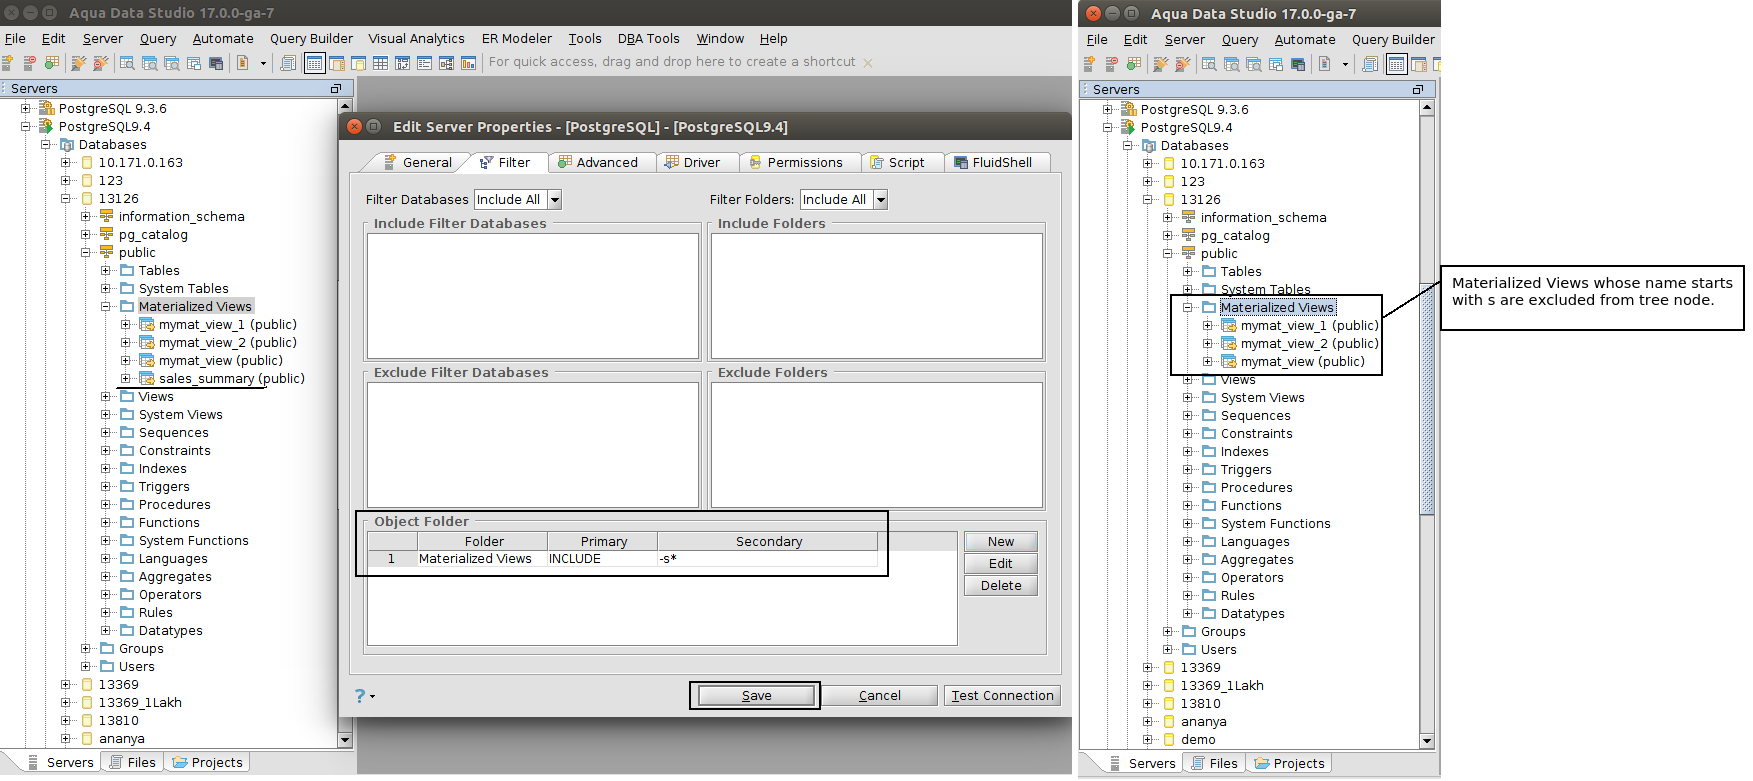This screenshot has width=1753, height=781.
Task: Open the Automate menu in the right window
Action: [x=1305, y=40]
